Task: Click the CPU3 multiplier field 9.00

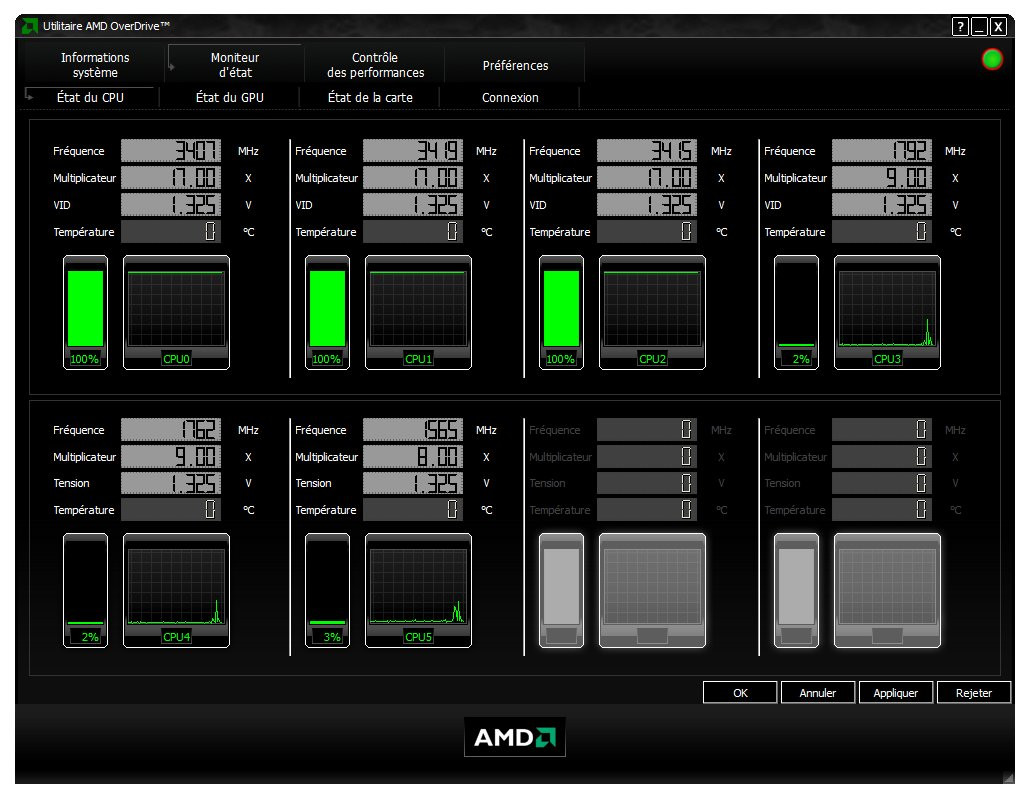Action: (882, 178)
